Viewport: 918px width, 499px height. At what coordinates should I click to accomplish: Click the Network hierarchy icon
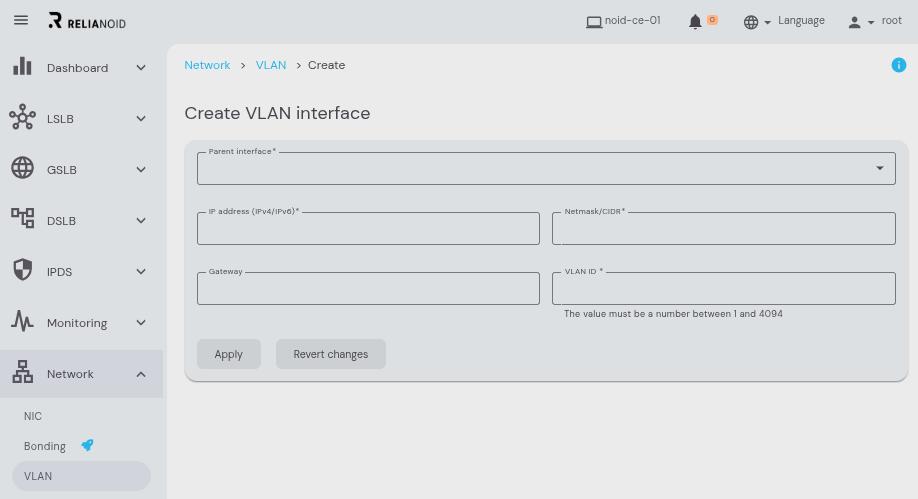click(22, 372)
